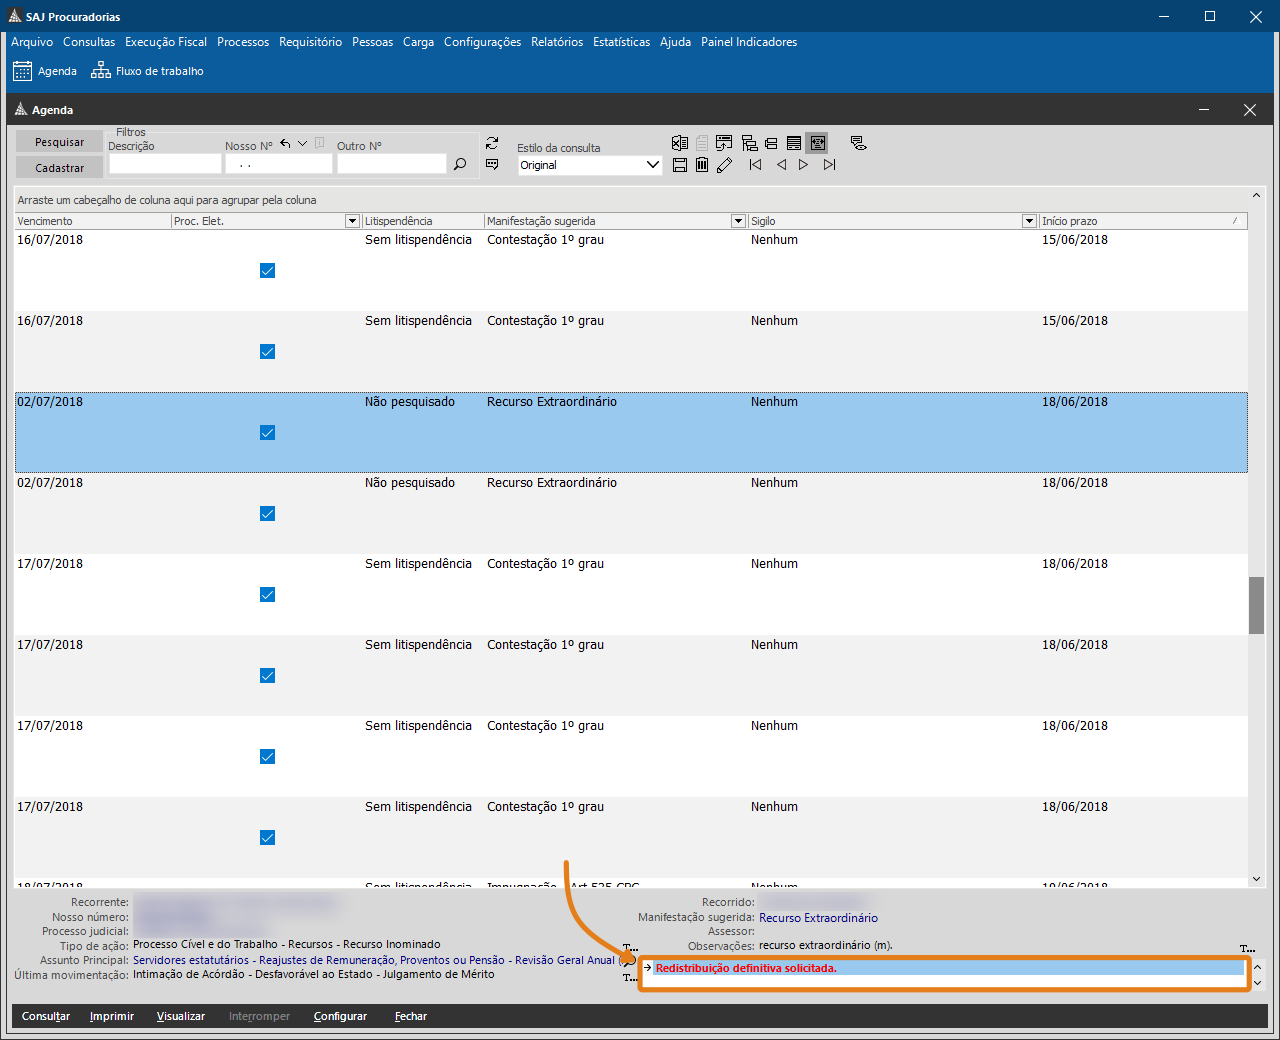
Task: Open the Estatísticas menu
Action: point(621,42)
